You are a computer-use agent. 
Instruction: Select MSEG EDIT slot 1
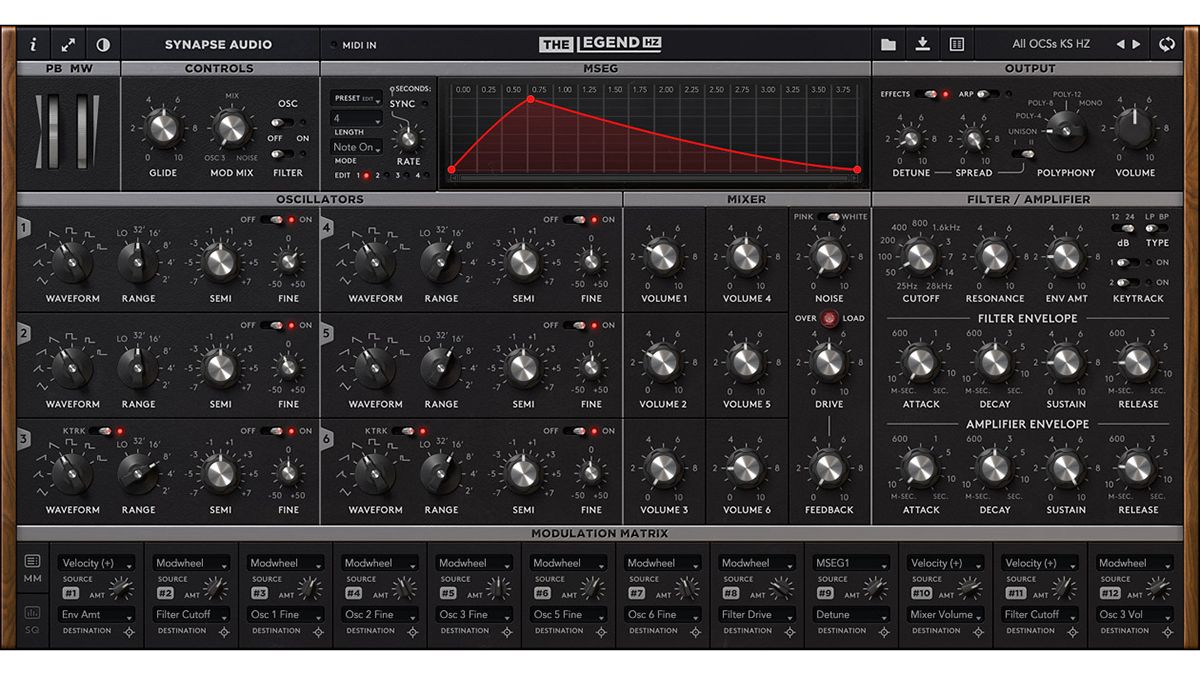pos(367,176)
